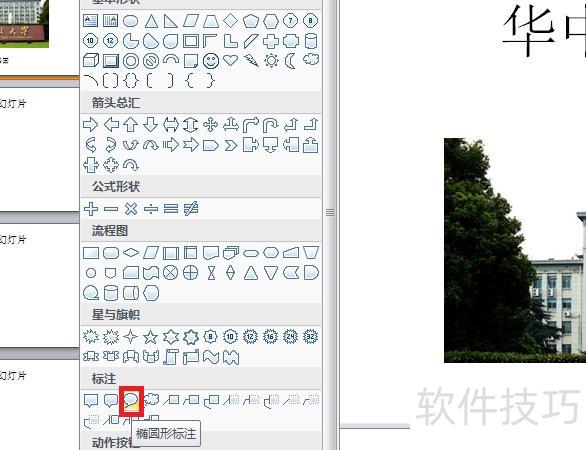Insert the down arrow shape
Viewport: 586px width, 450px height.
tap(151, 124)
